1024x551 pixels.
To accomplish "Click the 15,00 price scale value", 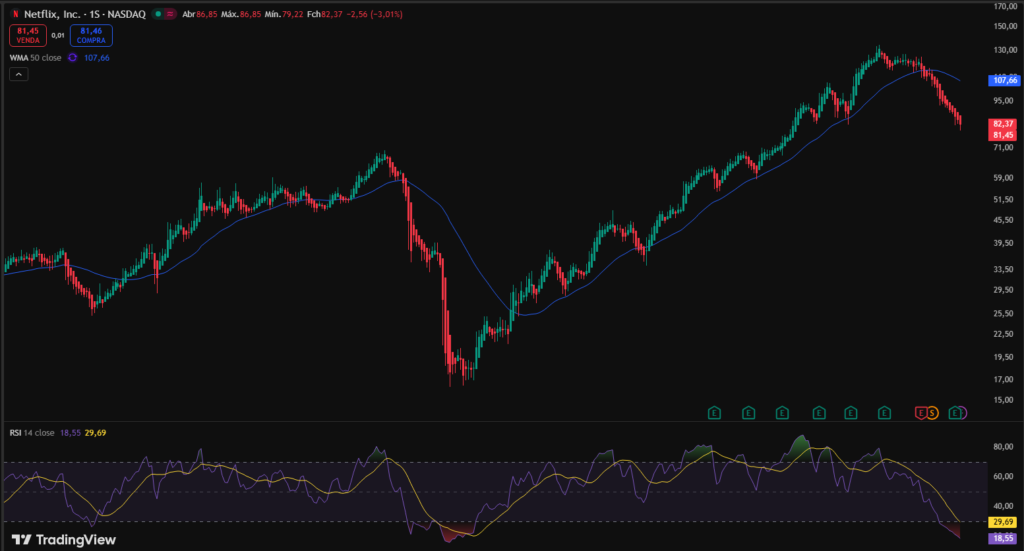I will tap(1004, 400).
